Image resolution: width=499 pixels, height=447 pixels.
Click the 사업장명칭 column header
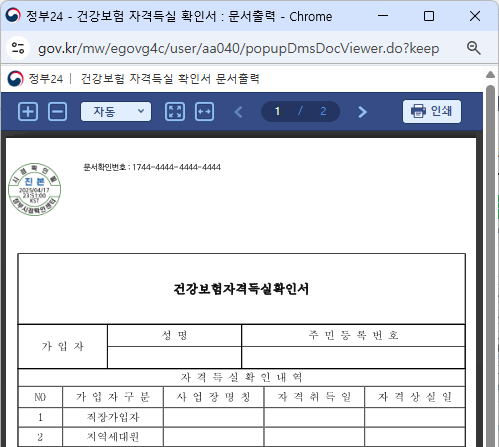(213, 397)
